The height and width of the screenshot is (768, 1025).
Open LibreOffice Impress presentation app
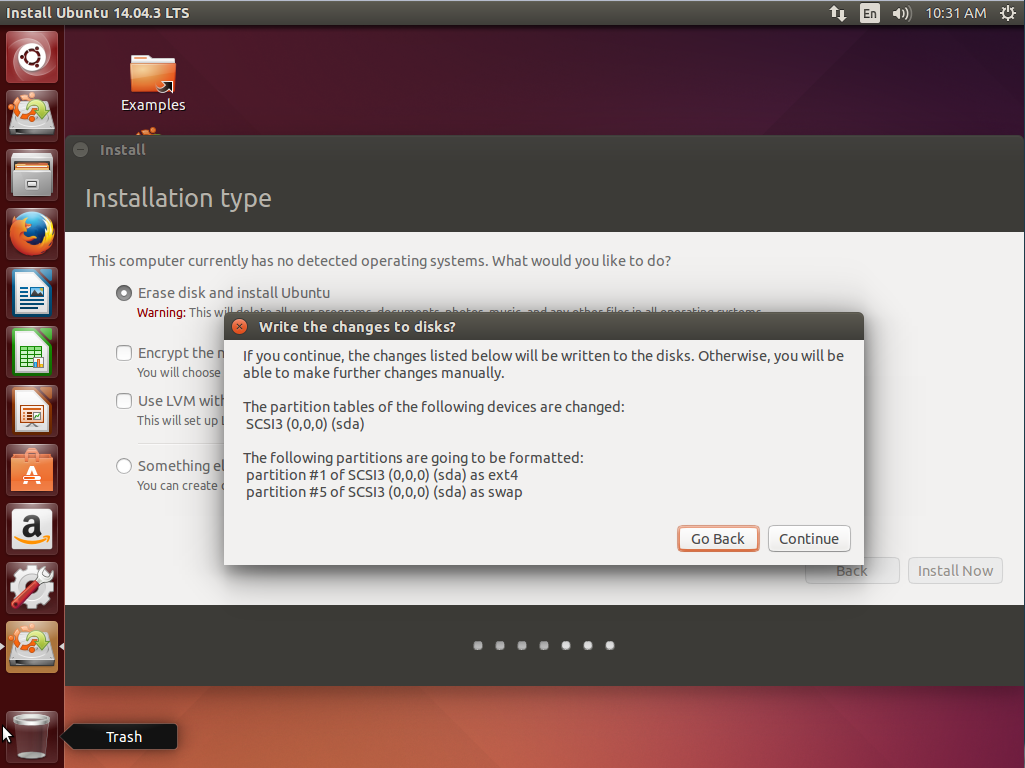pyautogui.click(x=31, y=410)
